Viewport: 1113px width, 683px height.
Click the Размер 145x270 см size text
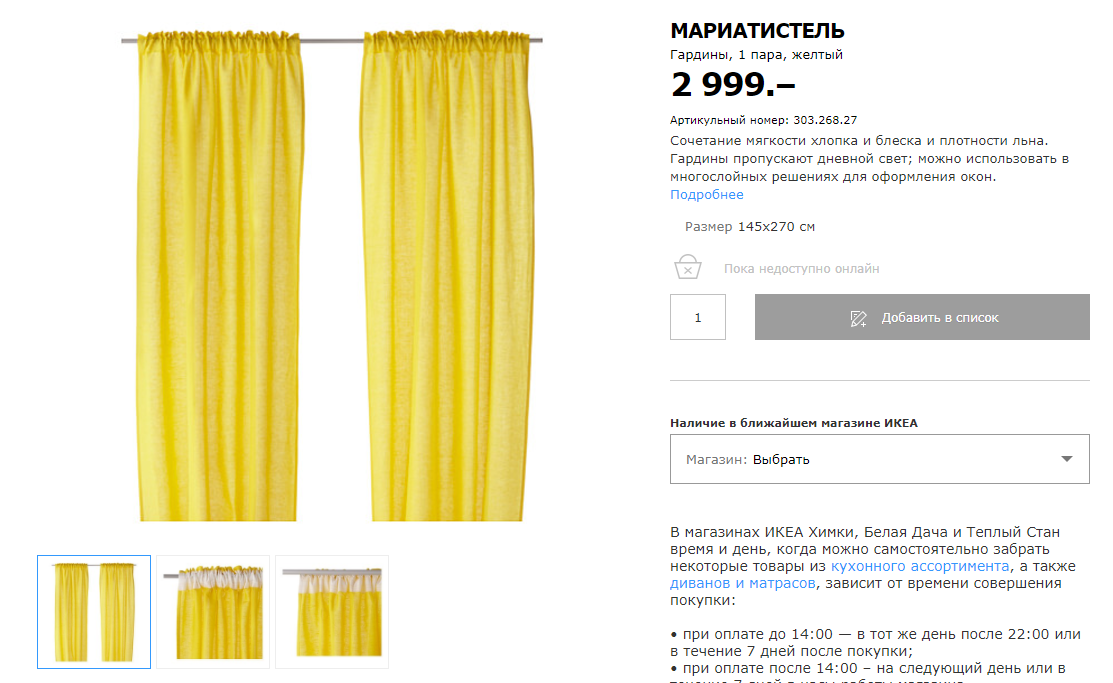click(x=750, y=226)
